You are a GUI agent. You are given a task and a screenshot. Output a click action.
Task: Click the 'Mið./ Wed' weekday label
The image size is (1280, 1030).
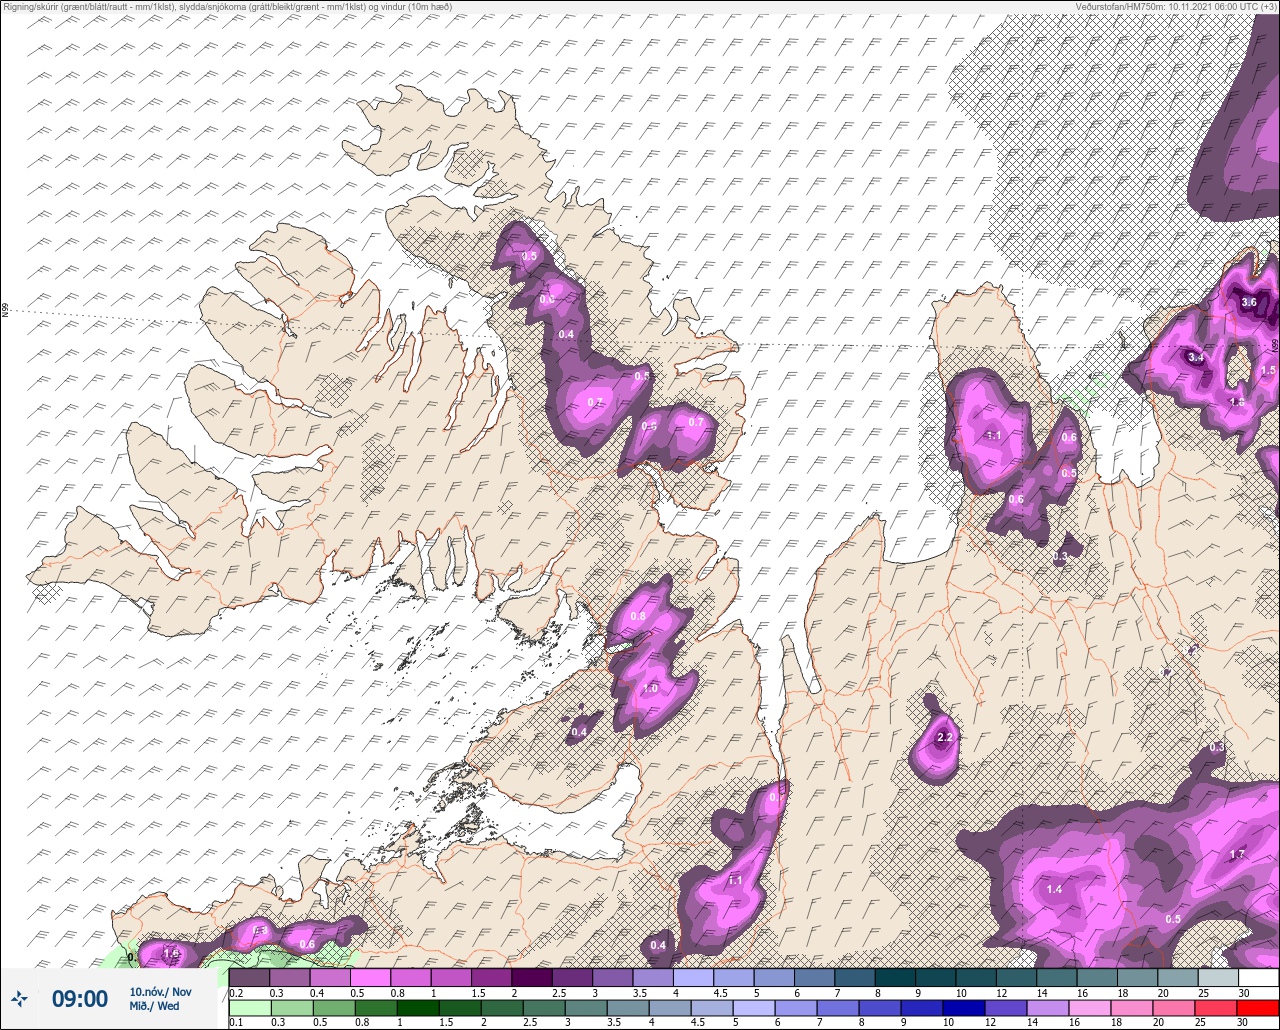(x=155, y=1006)
